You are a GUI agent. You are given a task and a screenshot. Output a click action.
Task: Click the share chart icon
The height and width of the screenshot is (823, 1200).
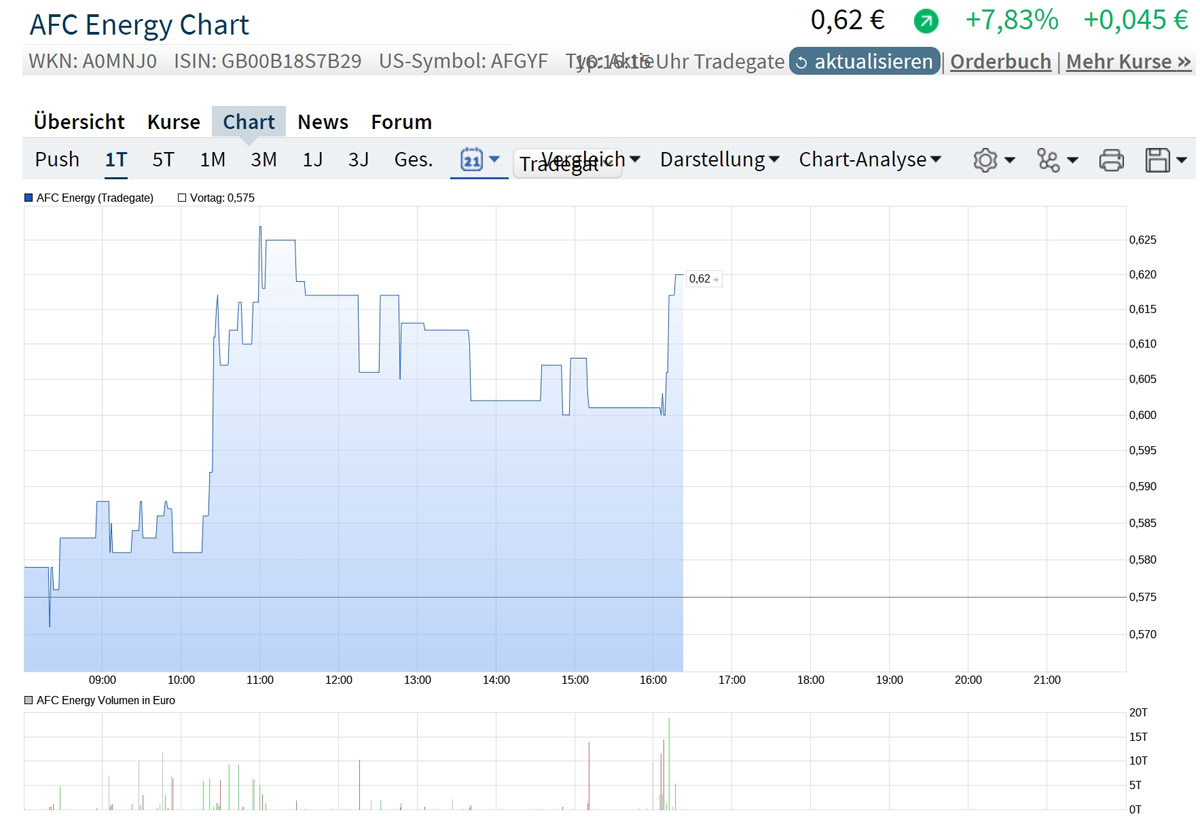[x=1049, y=159]
